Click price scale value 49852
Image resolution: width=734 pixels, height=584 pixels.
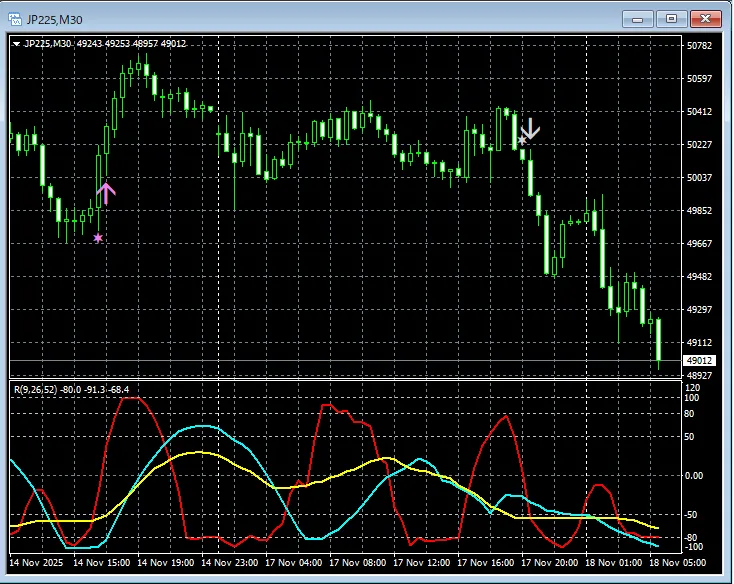699,211
